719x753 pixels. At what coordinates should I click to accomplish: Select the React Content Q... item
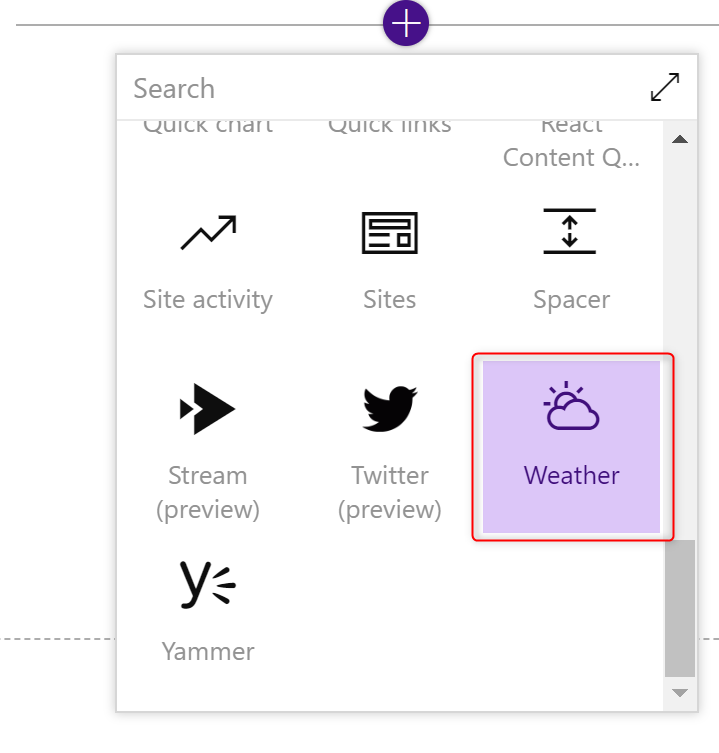tap(572, 145)
